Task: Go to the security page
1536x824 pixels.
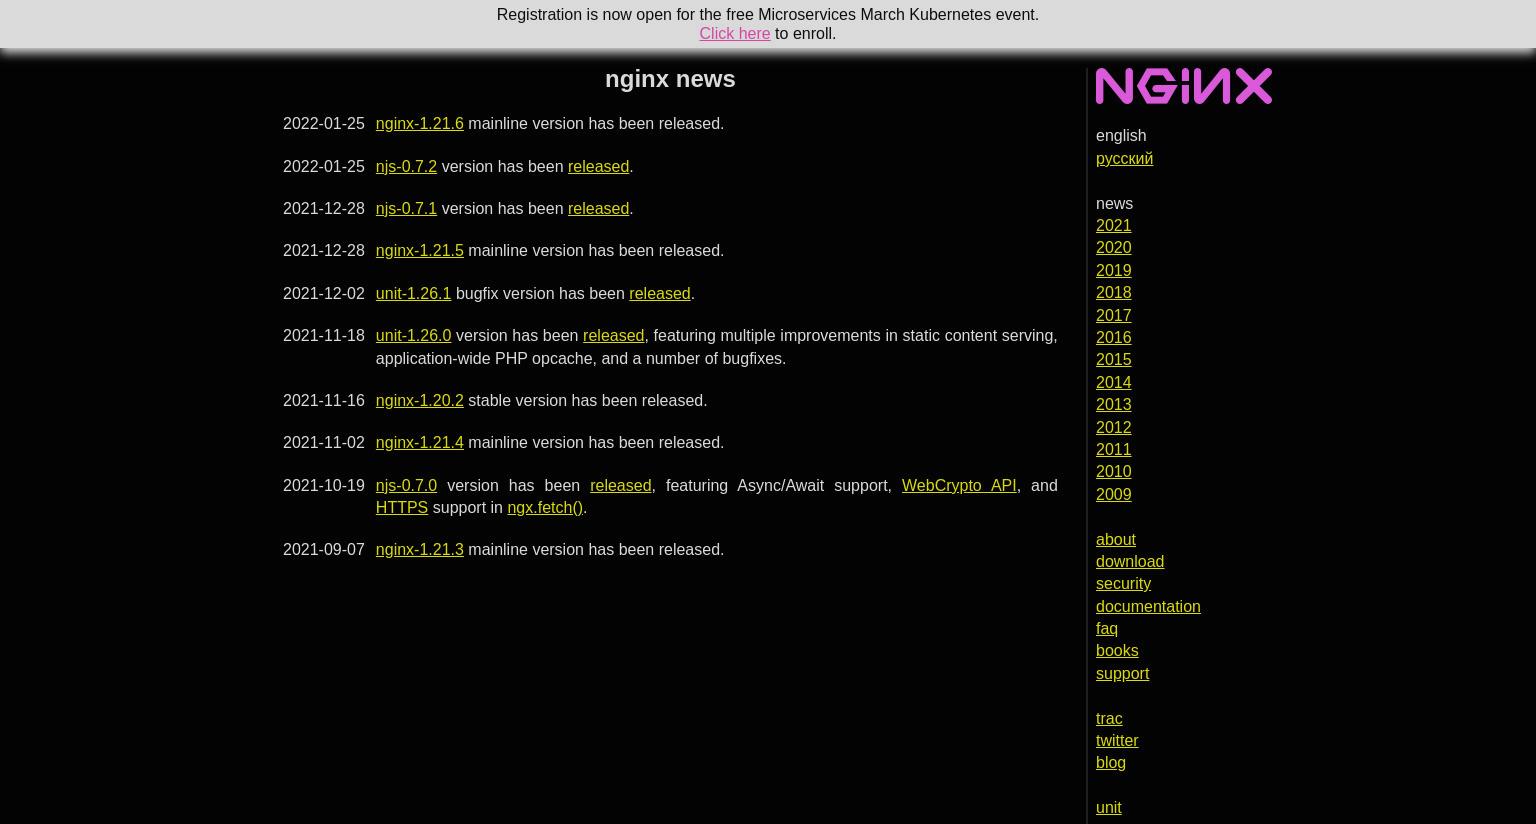Action: [1123, 583]
